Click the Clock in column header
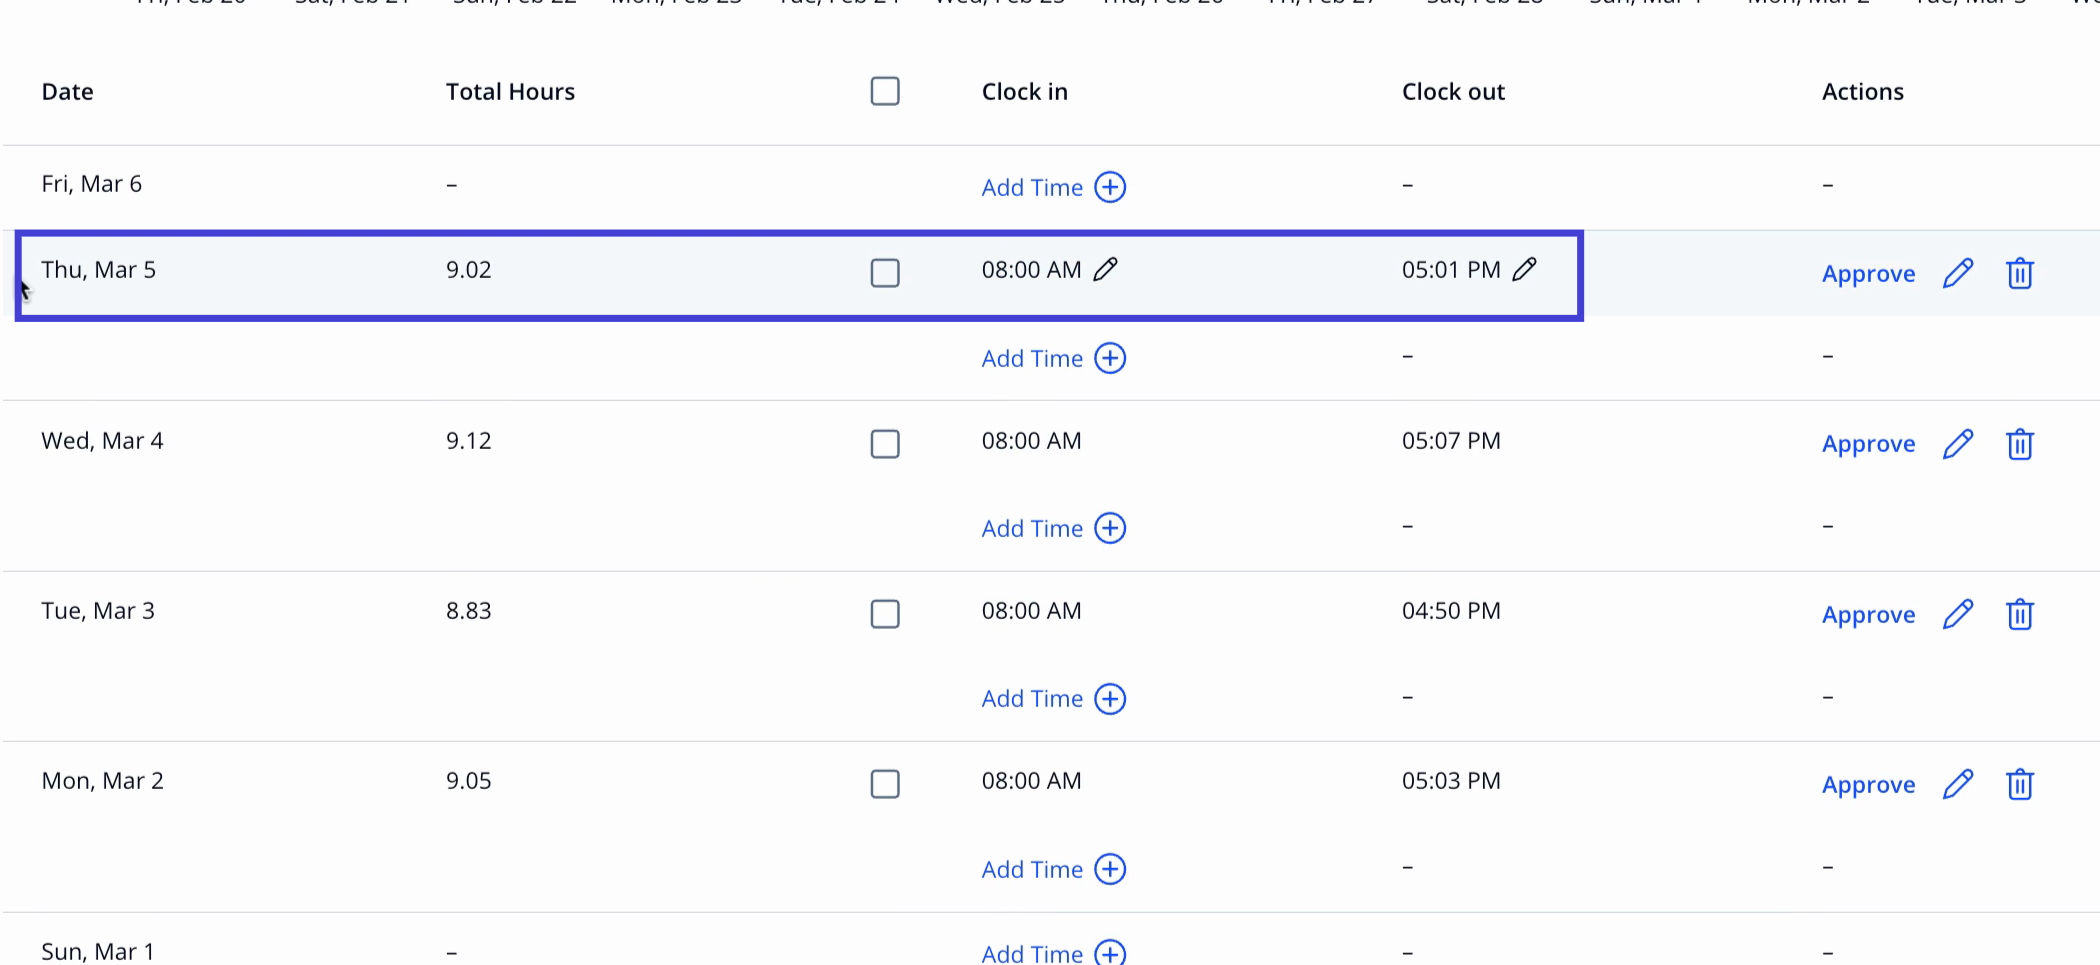 coord(1025,92)
